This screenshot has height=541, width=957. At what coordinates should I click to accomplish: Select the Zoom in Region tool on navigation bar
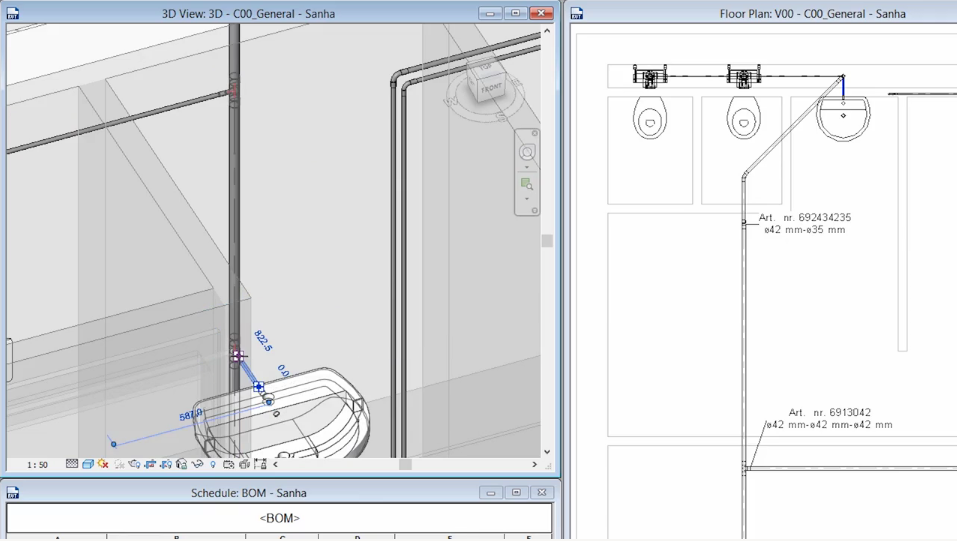(527, 184)
